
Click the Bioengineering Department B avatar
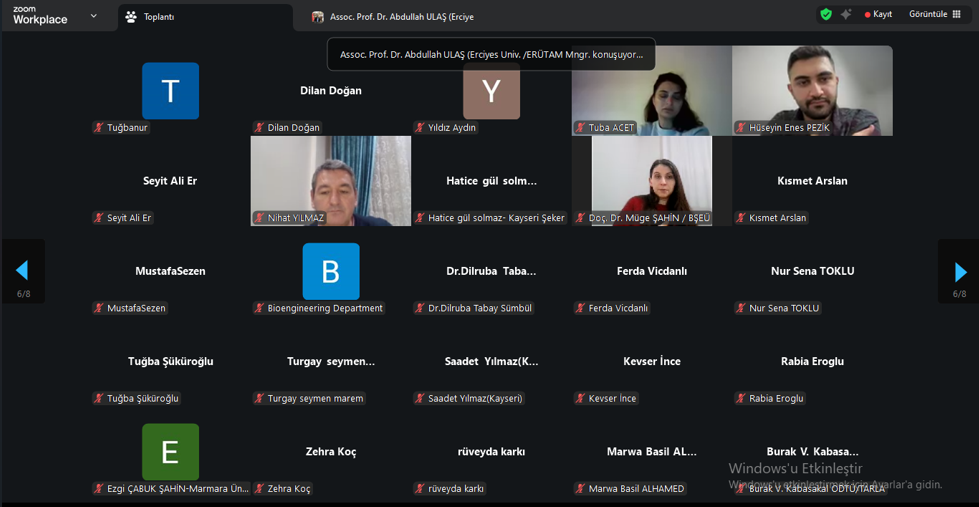[x=330, y=271]
